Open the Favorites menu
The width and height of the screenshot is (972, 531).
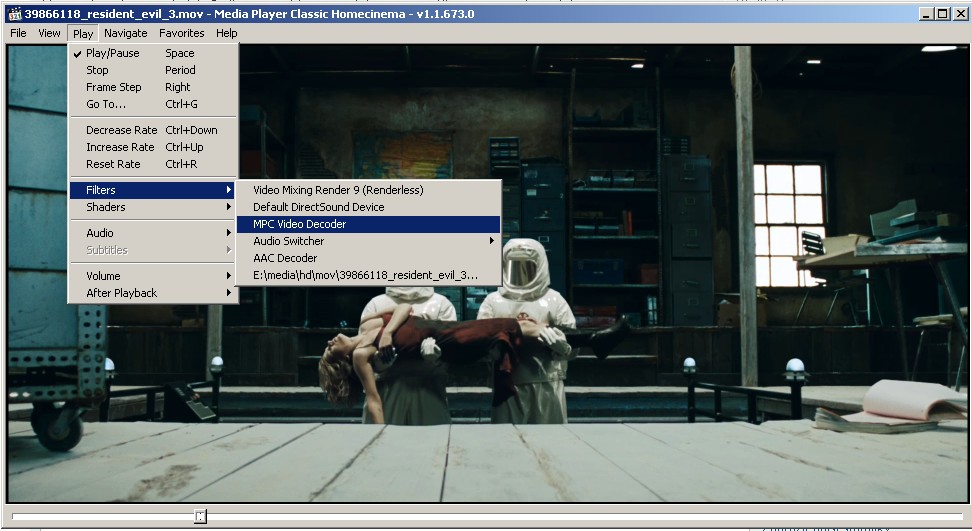[x=182, y=33]
